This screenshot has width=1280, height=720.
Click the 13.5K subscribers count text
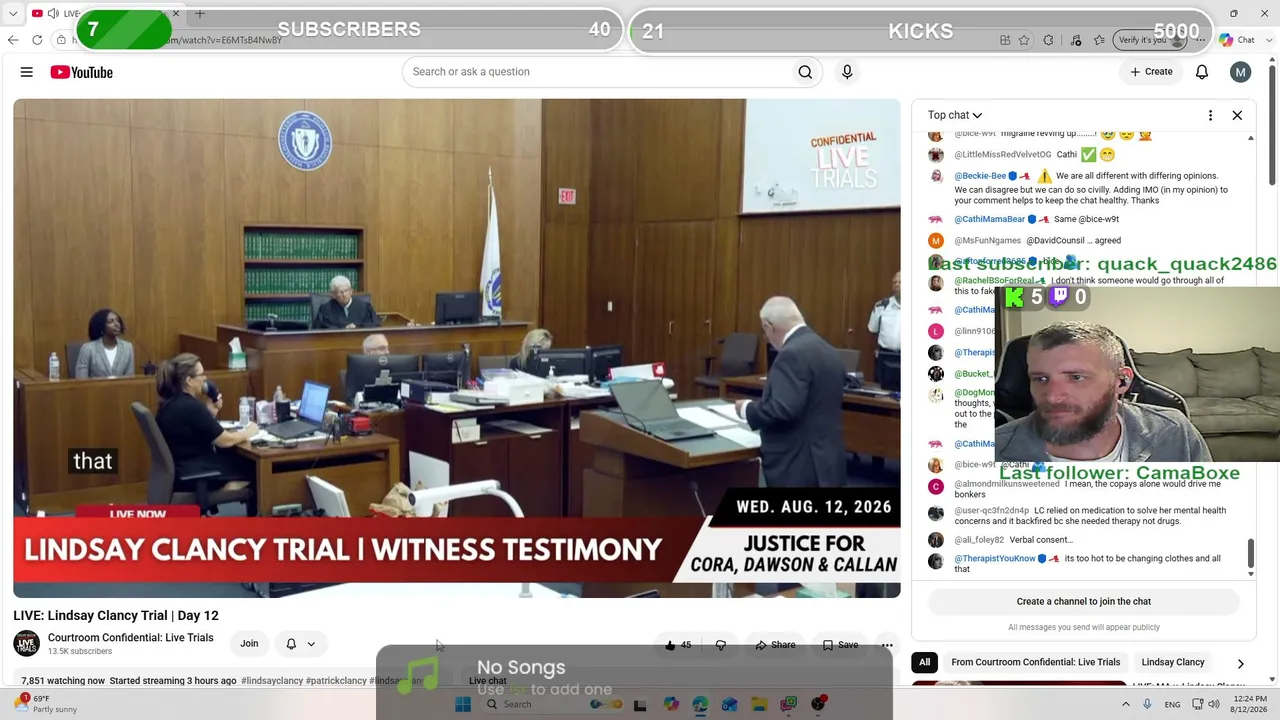pos(80,652)
